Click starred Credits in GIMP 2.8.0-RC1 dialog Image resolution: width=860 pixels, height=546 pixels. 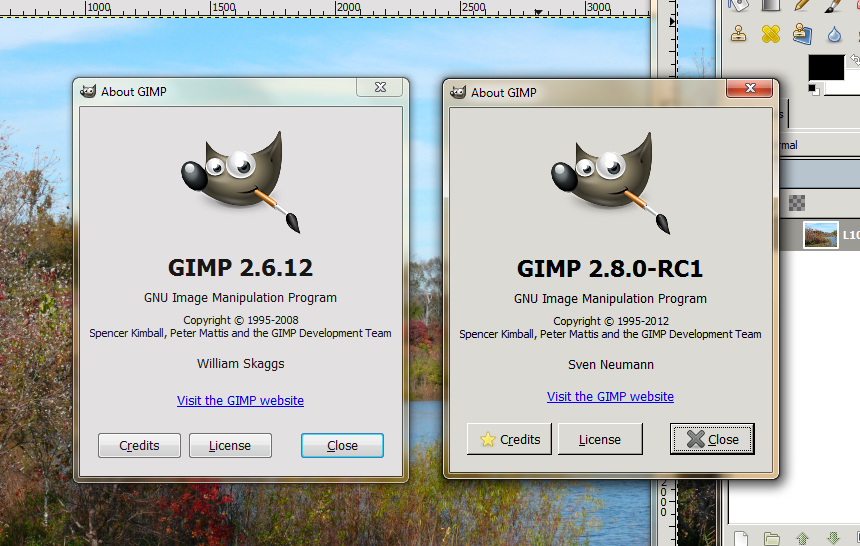(x=509, y=439)
